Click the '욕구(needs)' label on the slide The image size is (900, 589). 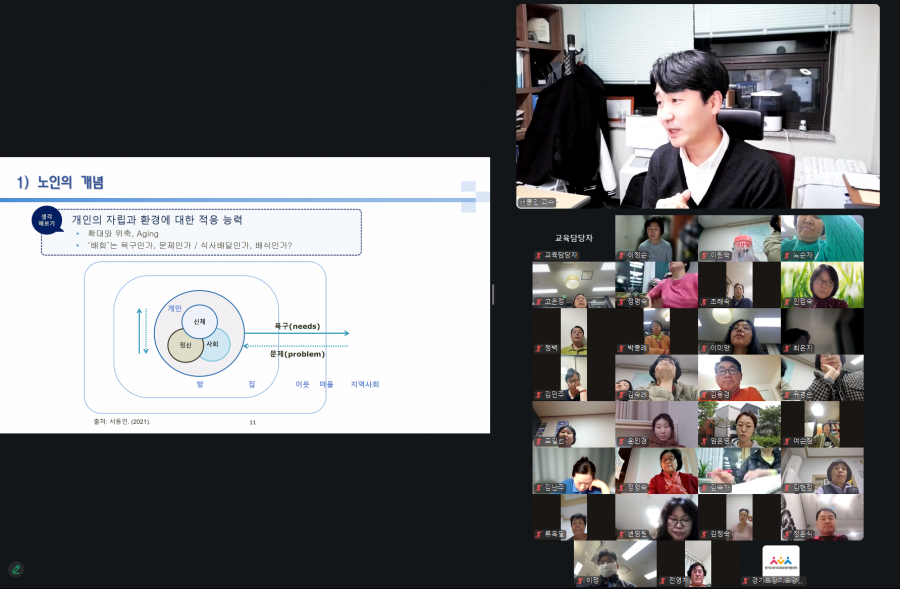297,325
